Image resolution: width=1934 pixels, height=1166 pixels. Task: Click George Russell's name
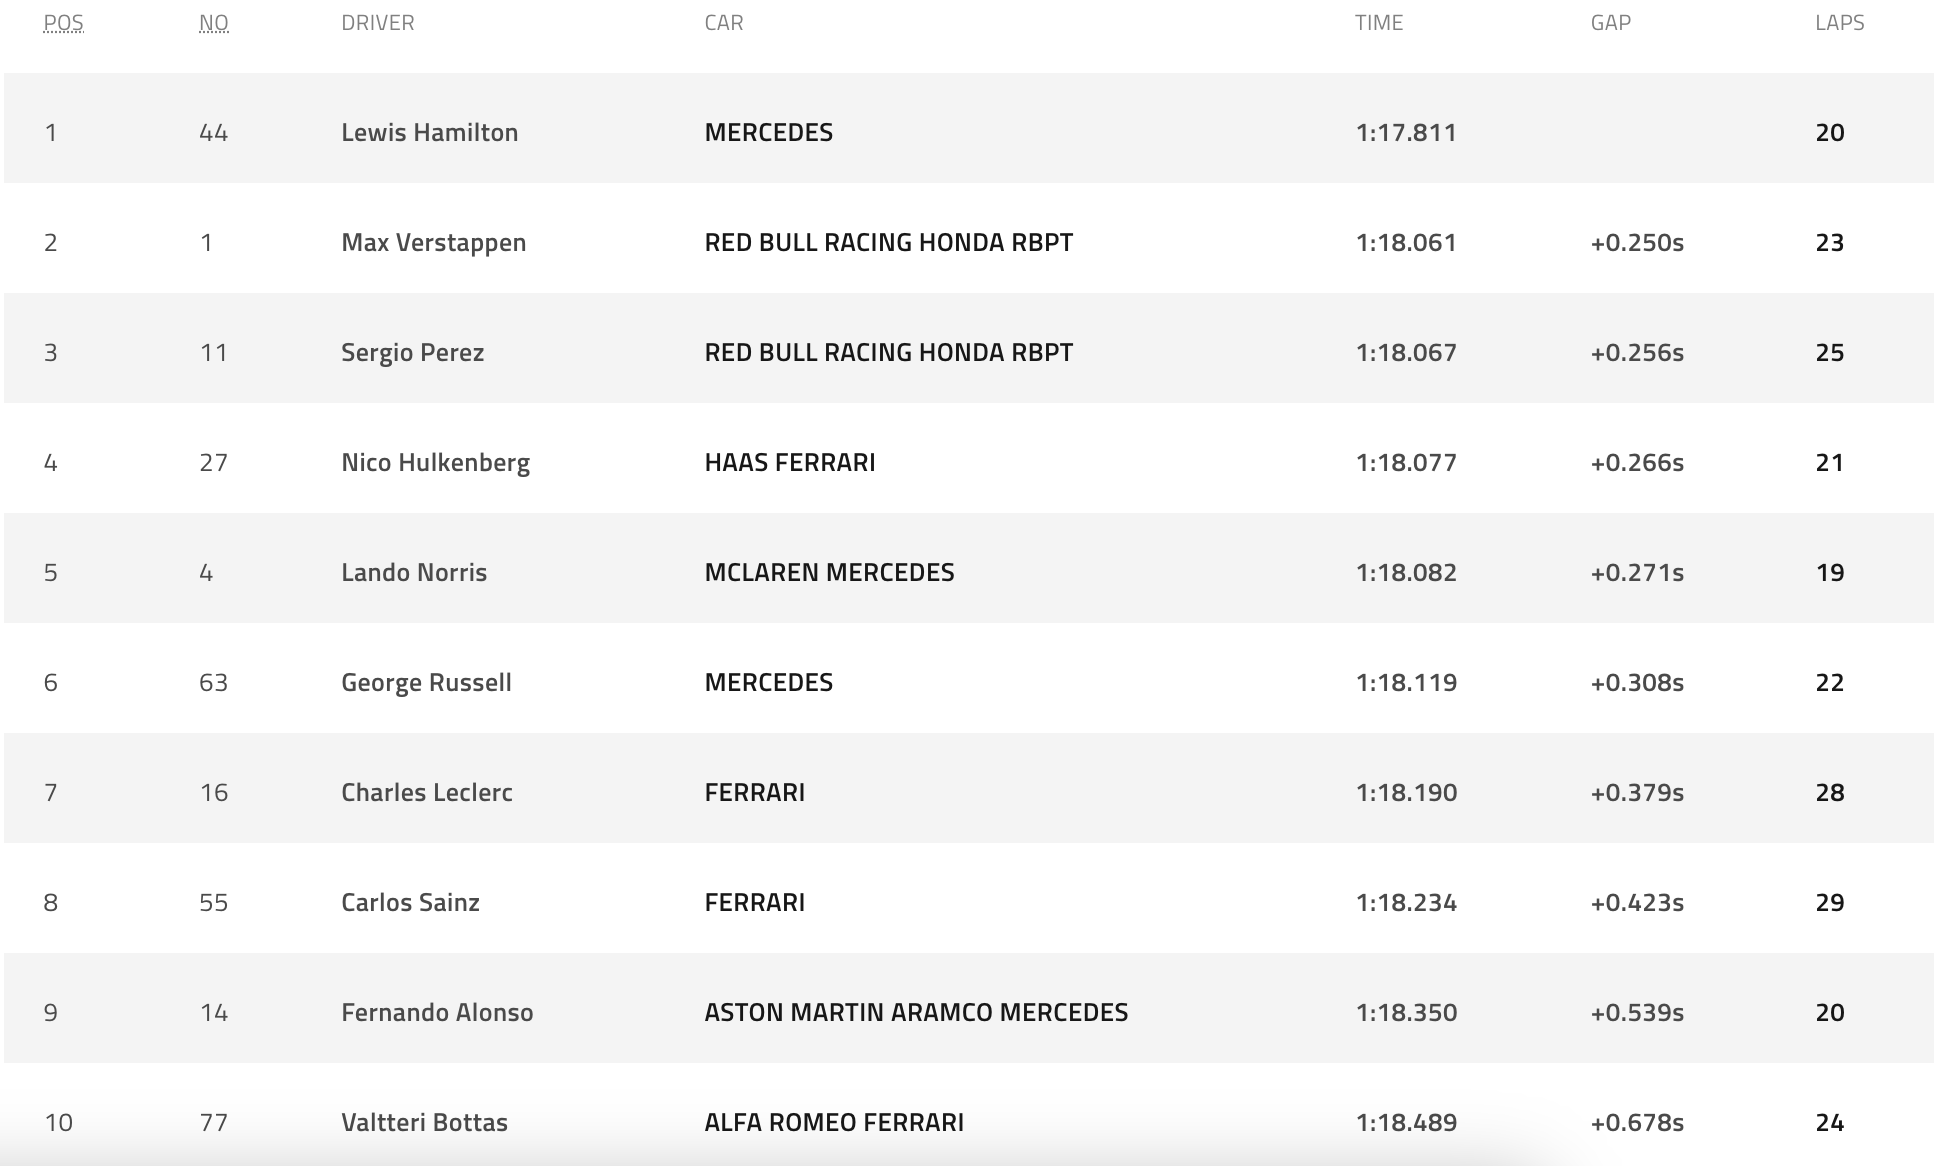point(426,683)
